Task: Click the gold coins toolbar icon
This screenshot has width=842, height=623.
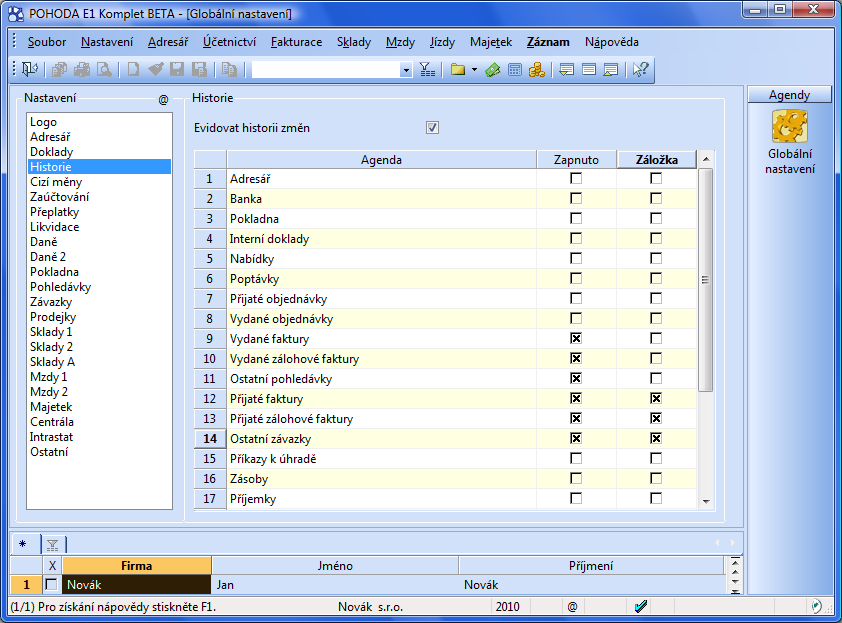Action: [536, 69]
